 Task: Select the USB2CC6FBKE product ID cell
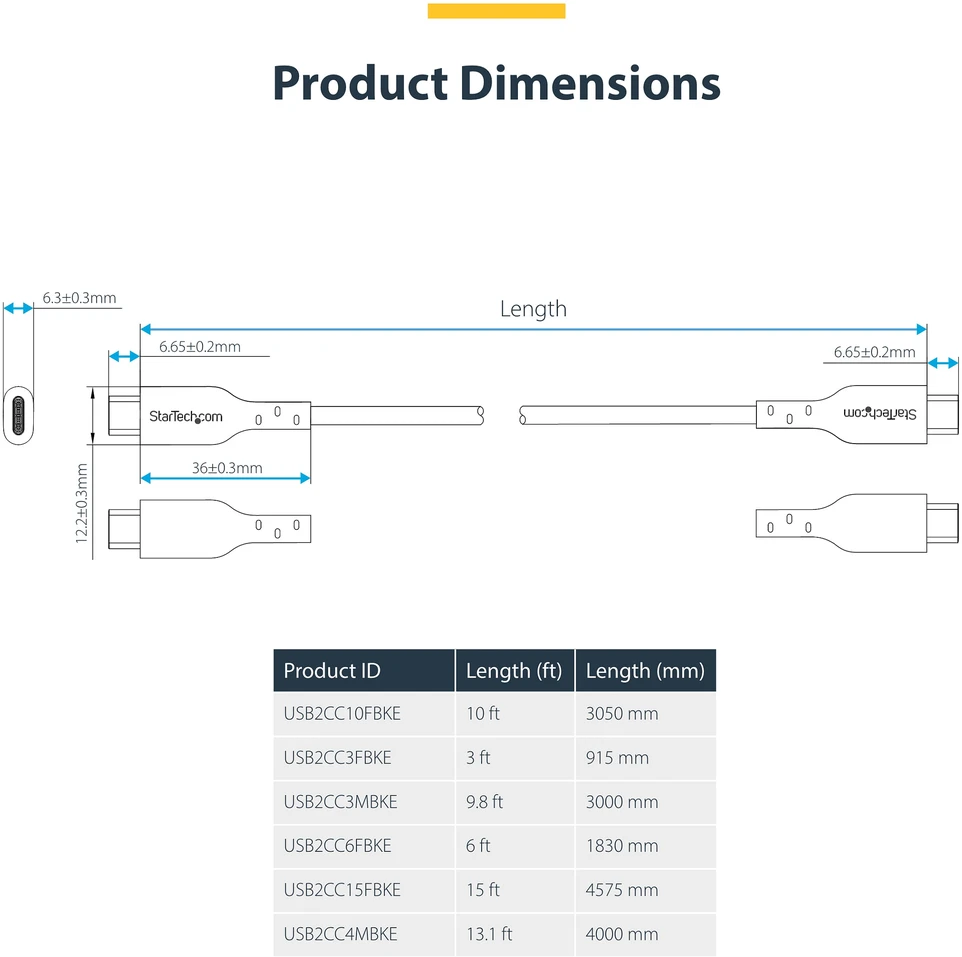click(364, 846)
